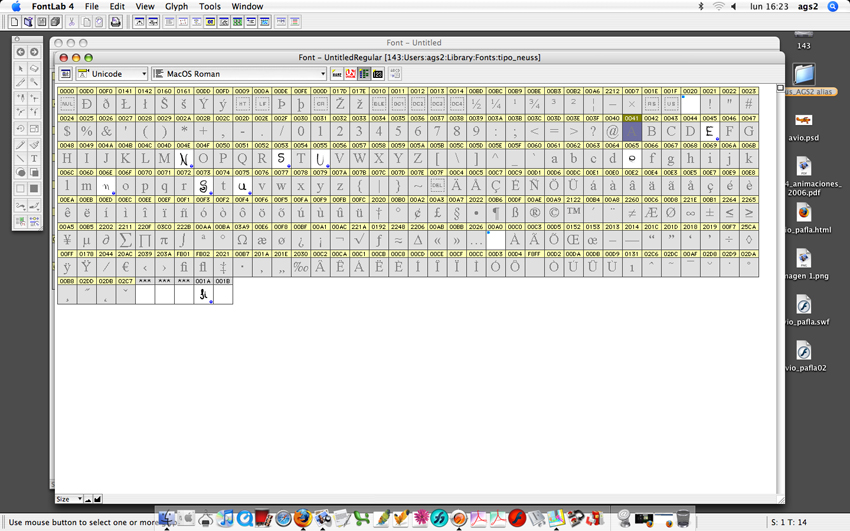Open the Trash in the Dock

[683, 519]
